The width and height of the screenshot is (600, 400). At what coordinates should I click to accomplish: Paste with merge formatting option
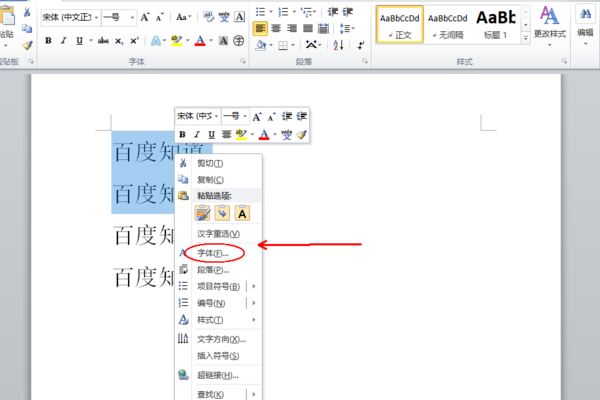point(222,213)
